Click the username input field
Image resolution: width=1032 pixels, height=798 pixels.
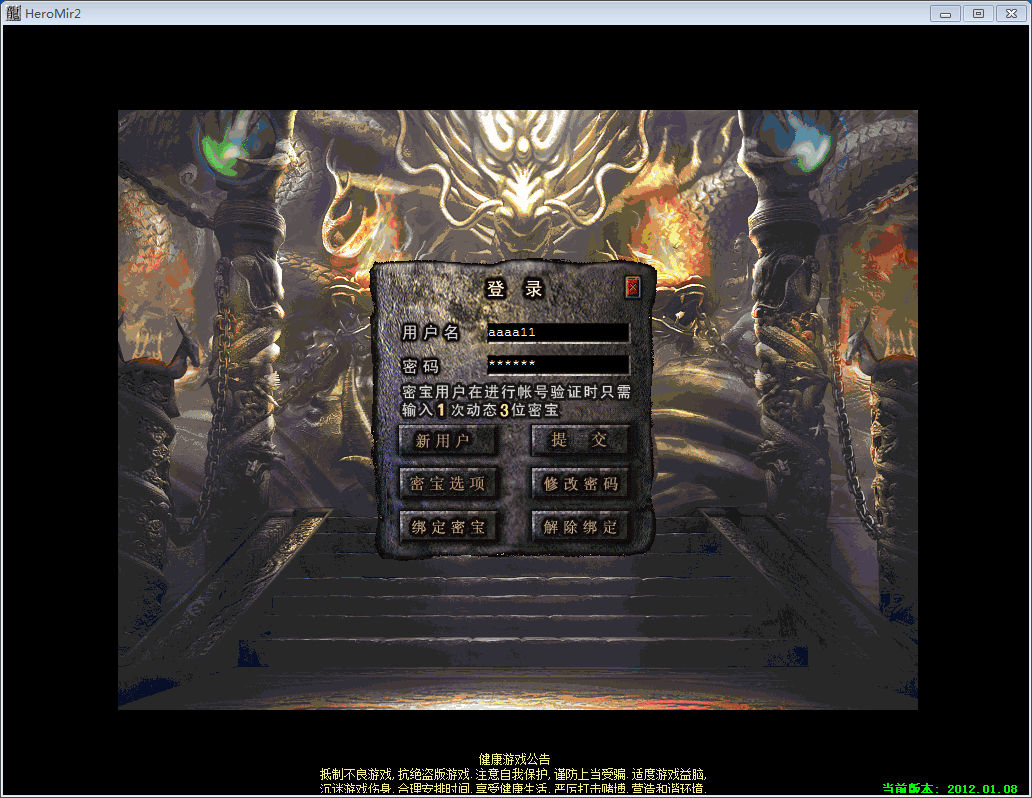pos(557,332)
